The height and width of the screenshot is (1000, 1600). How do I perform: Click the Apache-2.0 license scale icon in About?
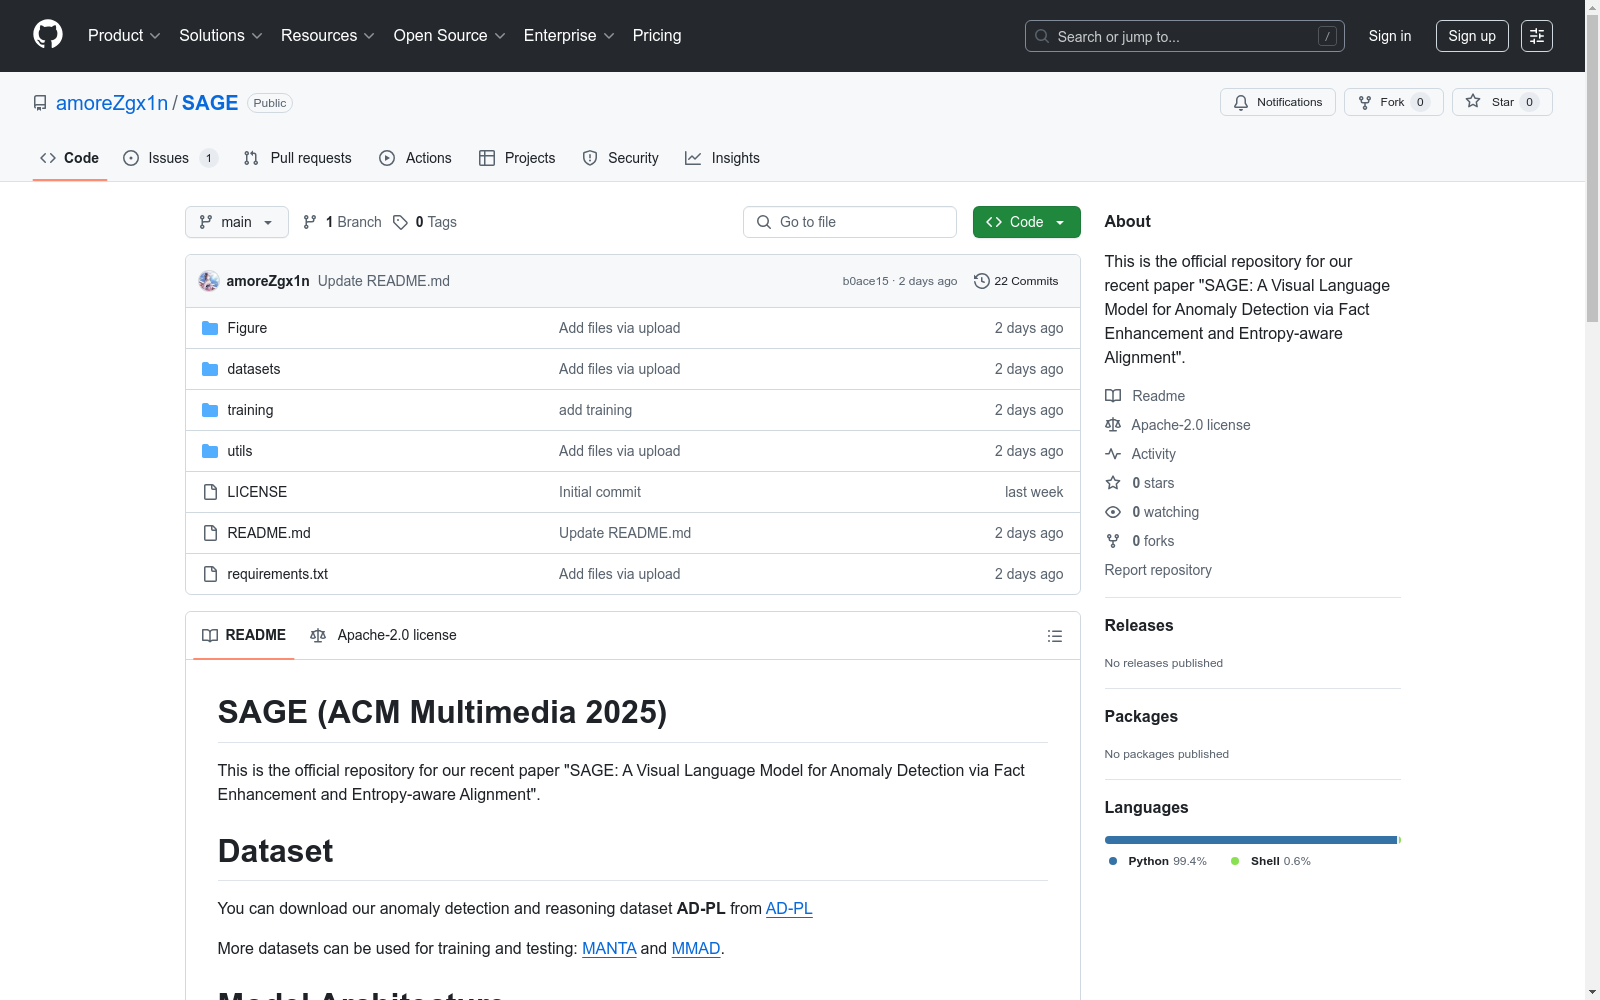click(1113, 425)
